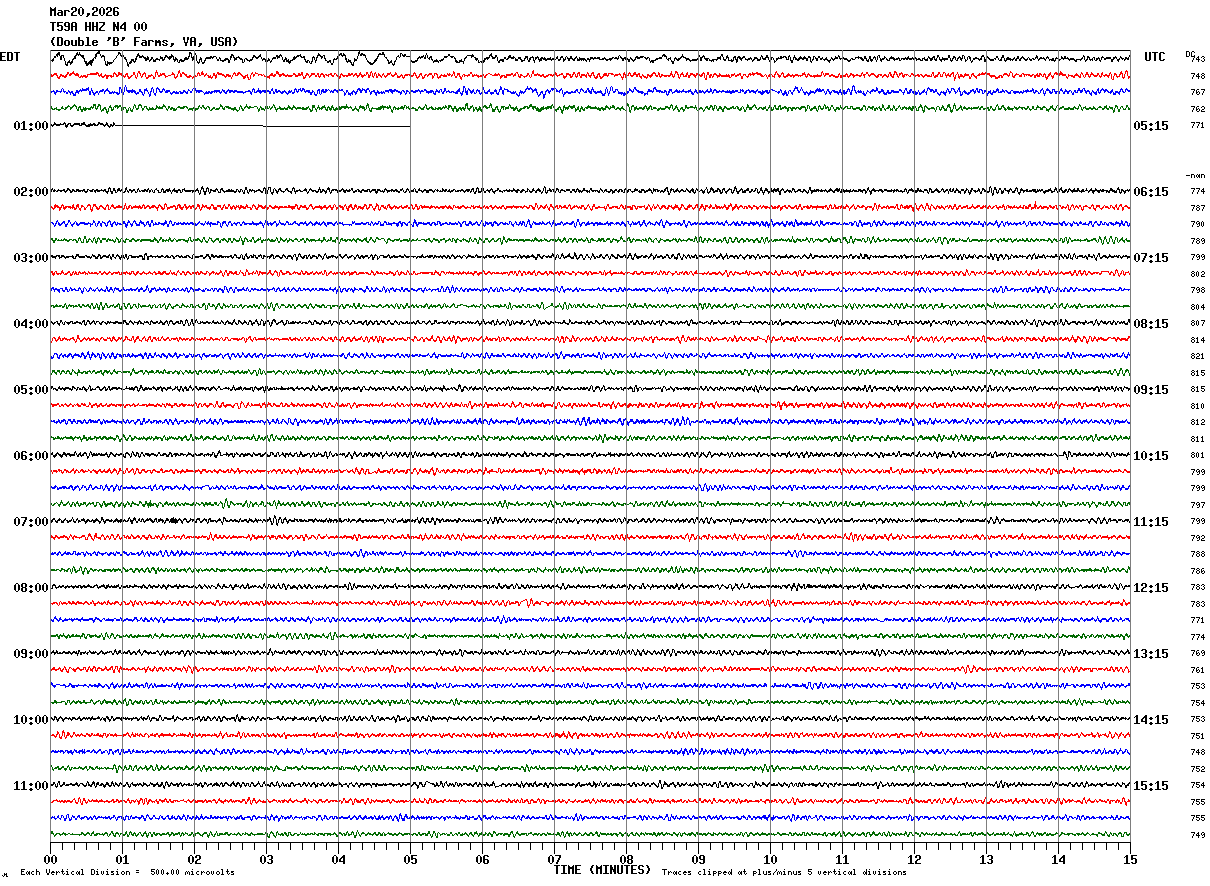Click minute 05 on the time axis
Screen dimensions: 1210x886
click(410, 860)
